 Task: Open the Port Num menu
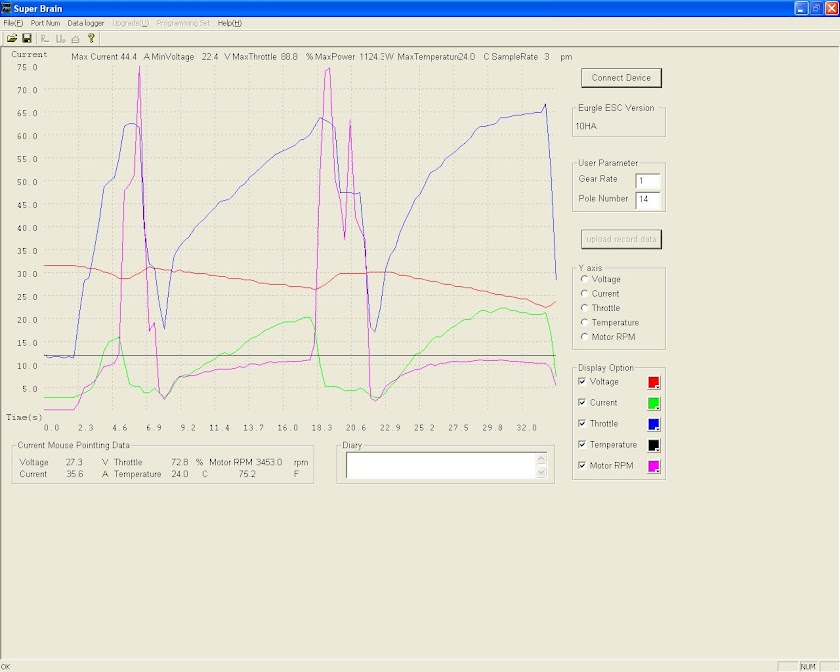[45, 23]
